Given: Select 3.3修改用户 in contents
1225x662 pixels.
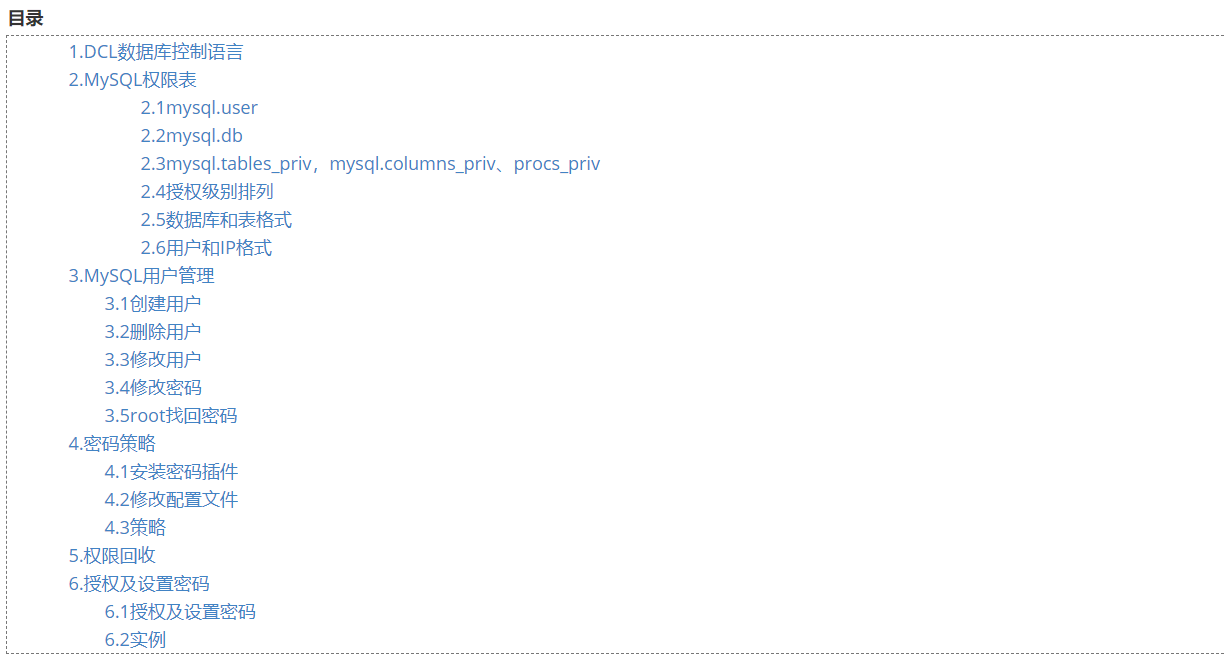Looking at the screenshot, I should click(x=153, y=360).
